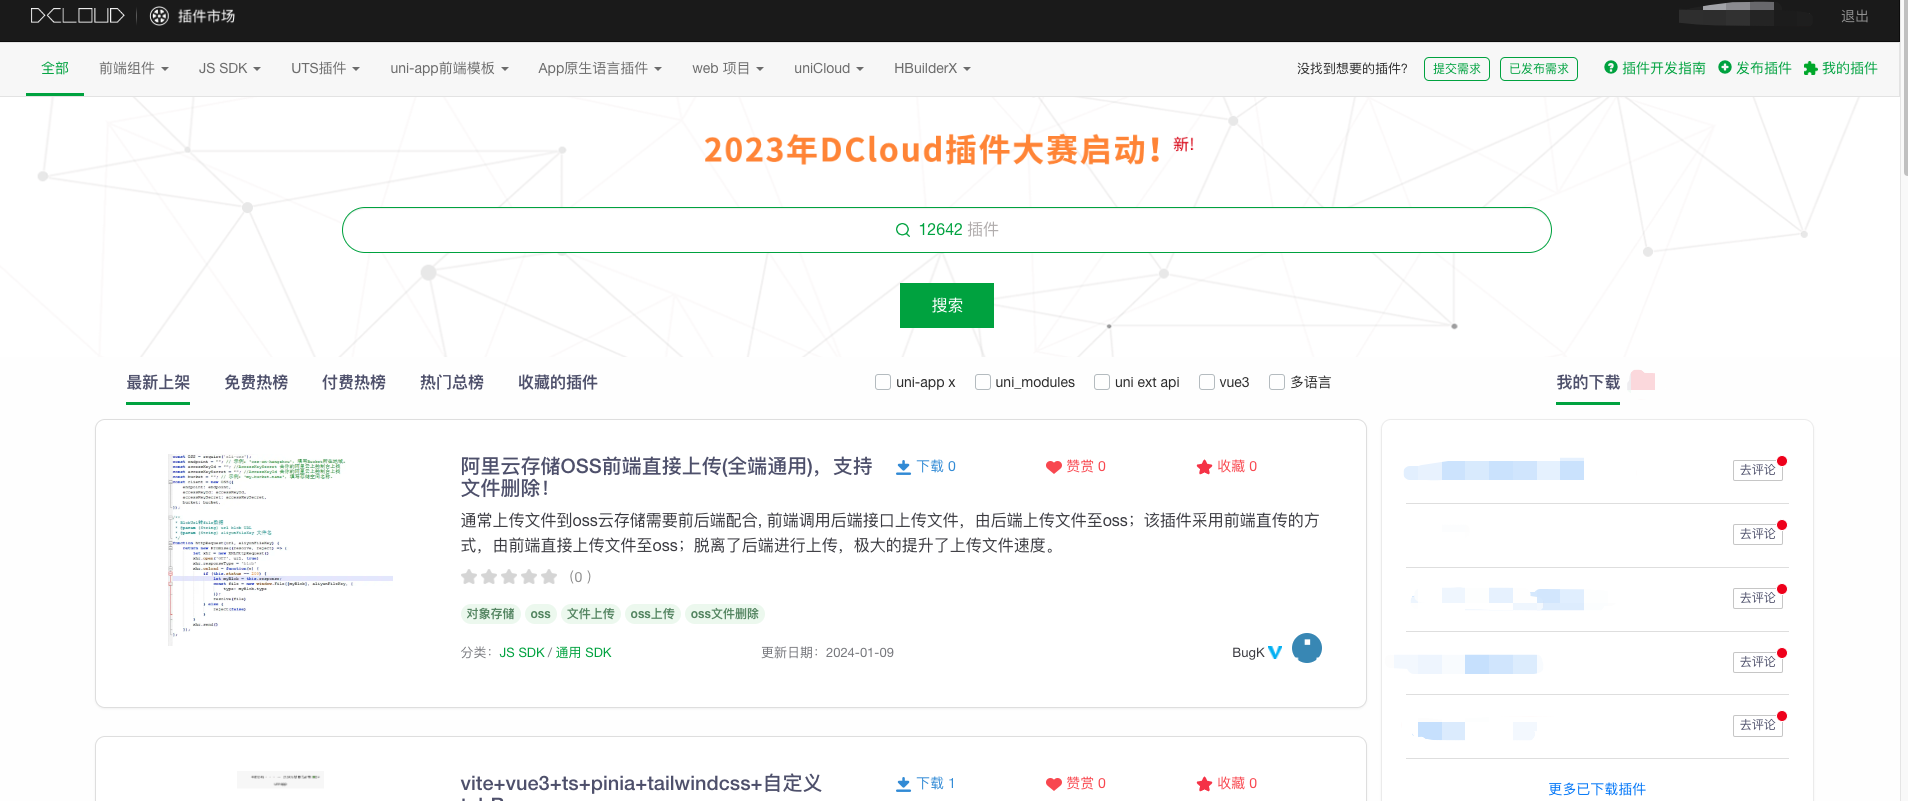
Task: Click the oss上传 tag
Action: [652, 614]
